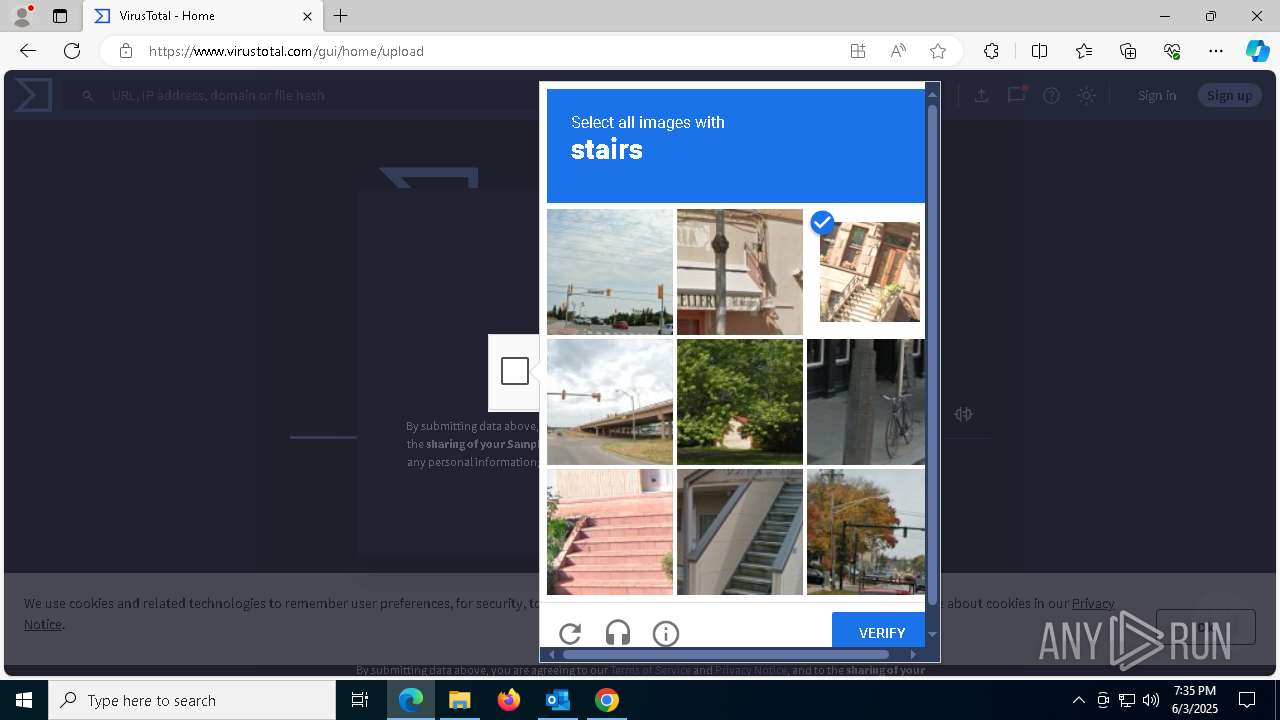Viewport: 1280px width, 720px height.
Task: Select the autumn street traffic light tile
Action: click(x=866, y=532)
